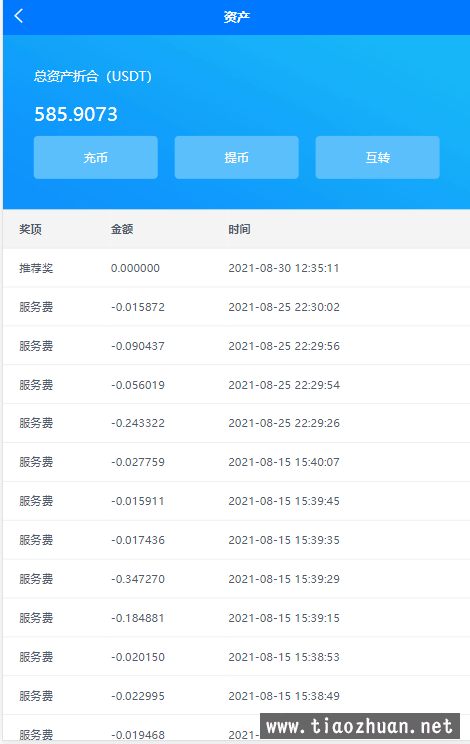Click timestamp 2021-08-15 15:38:53
The image size is (470, 744).
[284, 657]
